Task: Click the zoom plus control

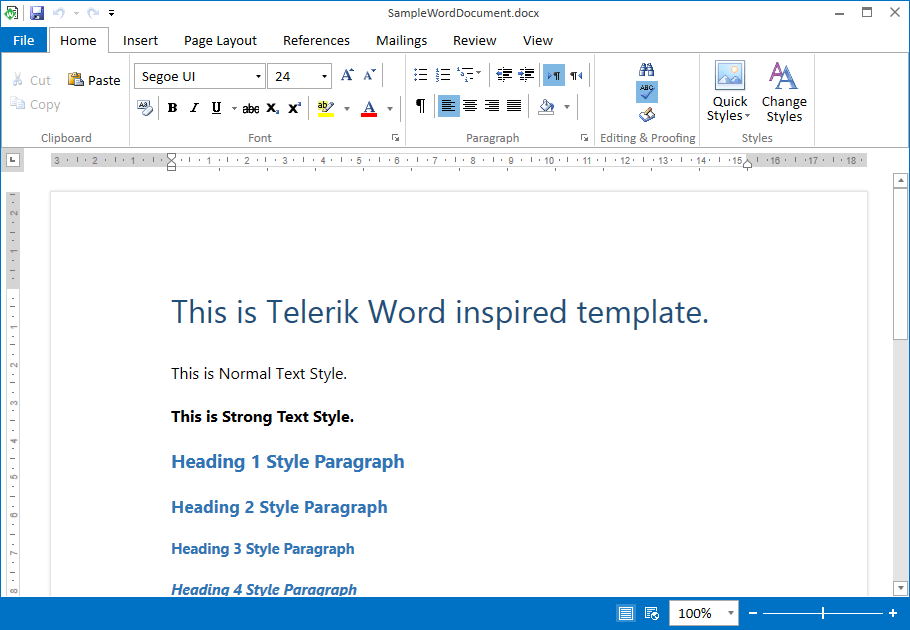Action: point(891,613)
